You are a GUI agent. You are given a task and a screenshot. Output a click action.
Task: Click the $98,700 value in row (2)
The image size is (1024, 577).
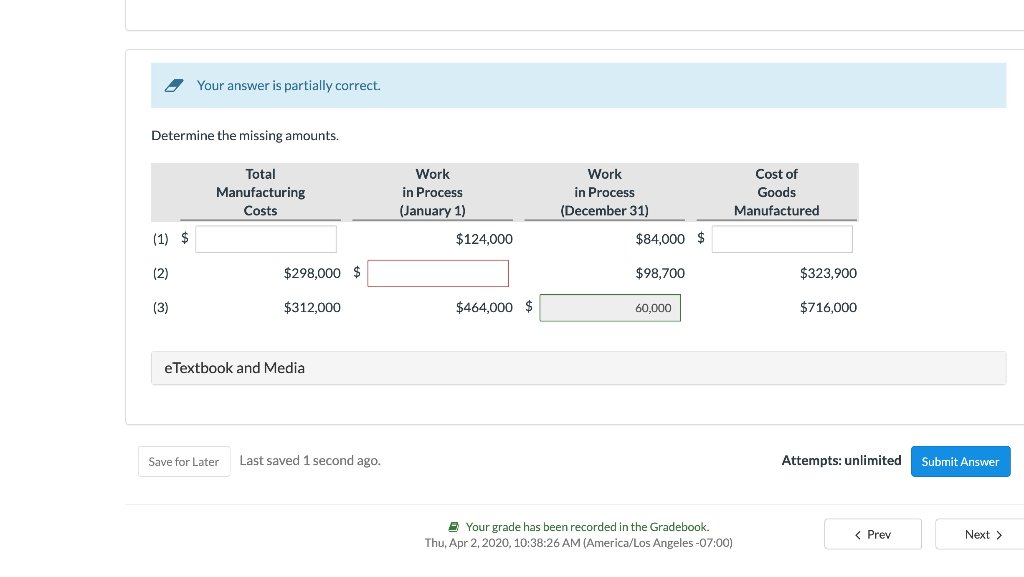[x=660, y=273]
